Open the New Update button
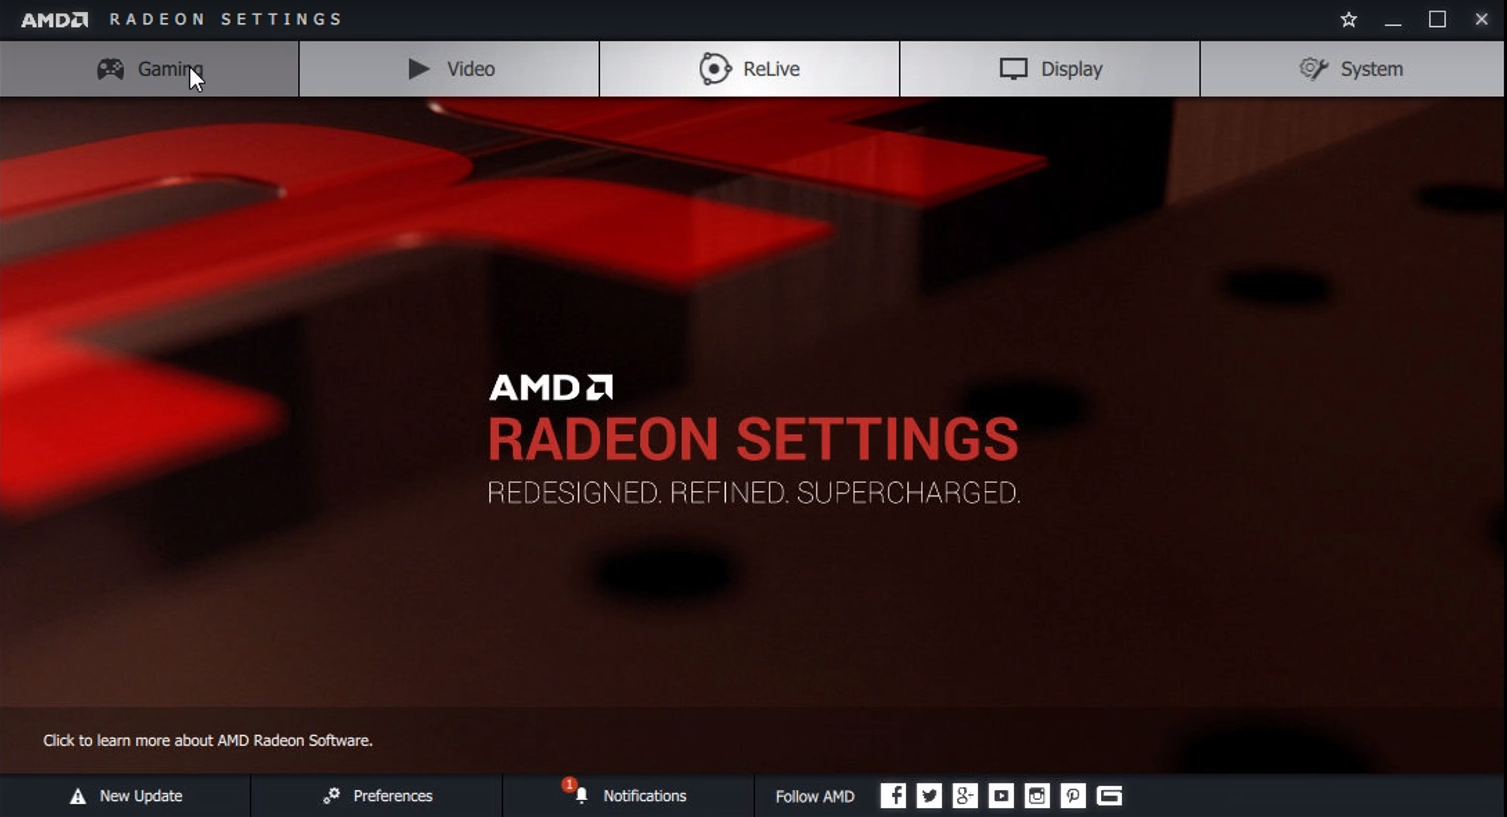 tap(125, 796)
